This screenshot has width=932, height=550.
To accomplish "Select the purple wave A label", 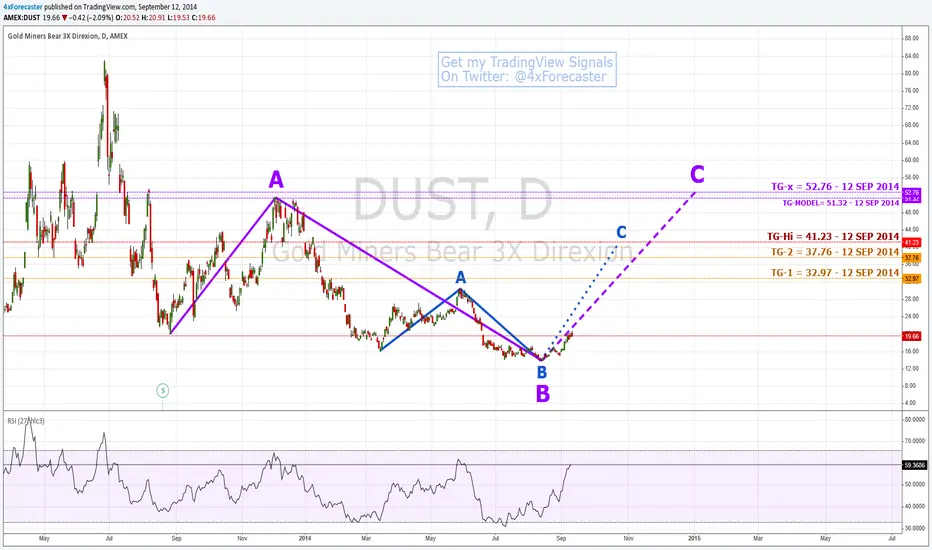I will (276, 179).
